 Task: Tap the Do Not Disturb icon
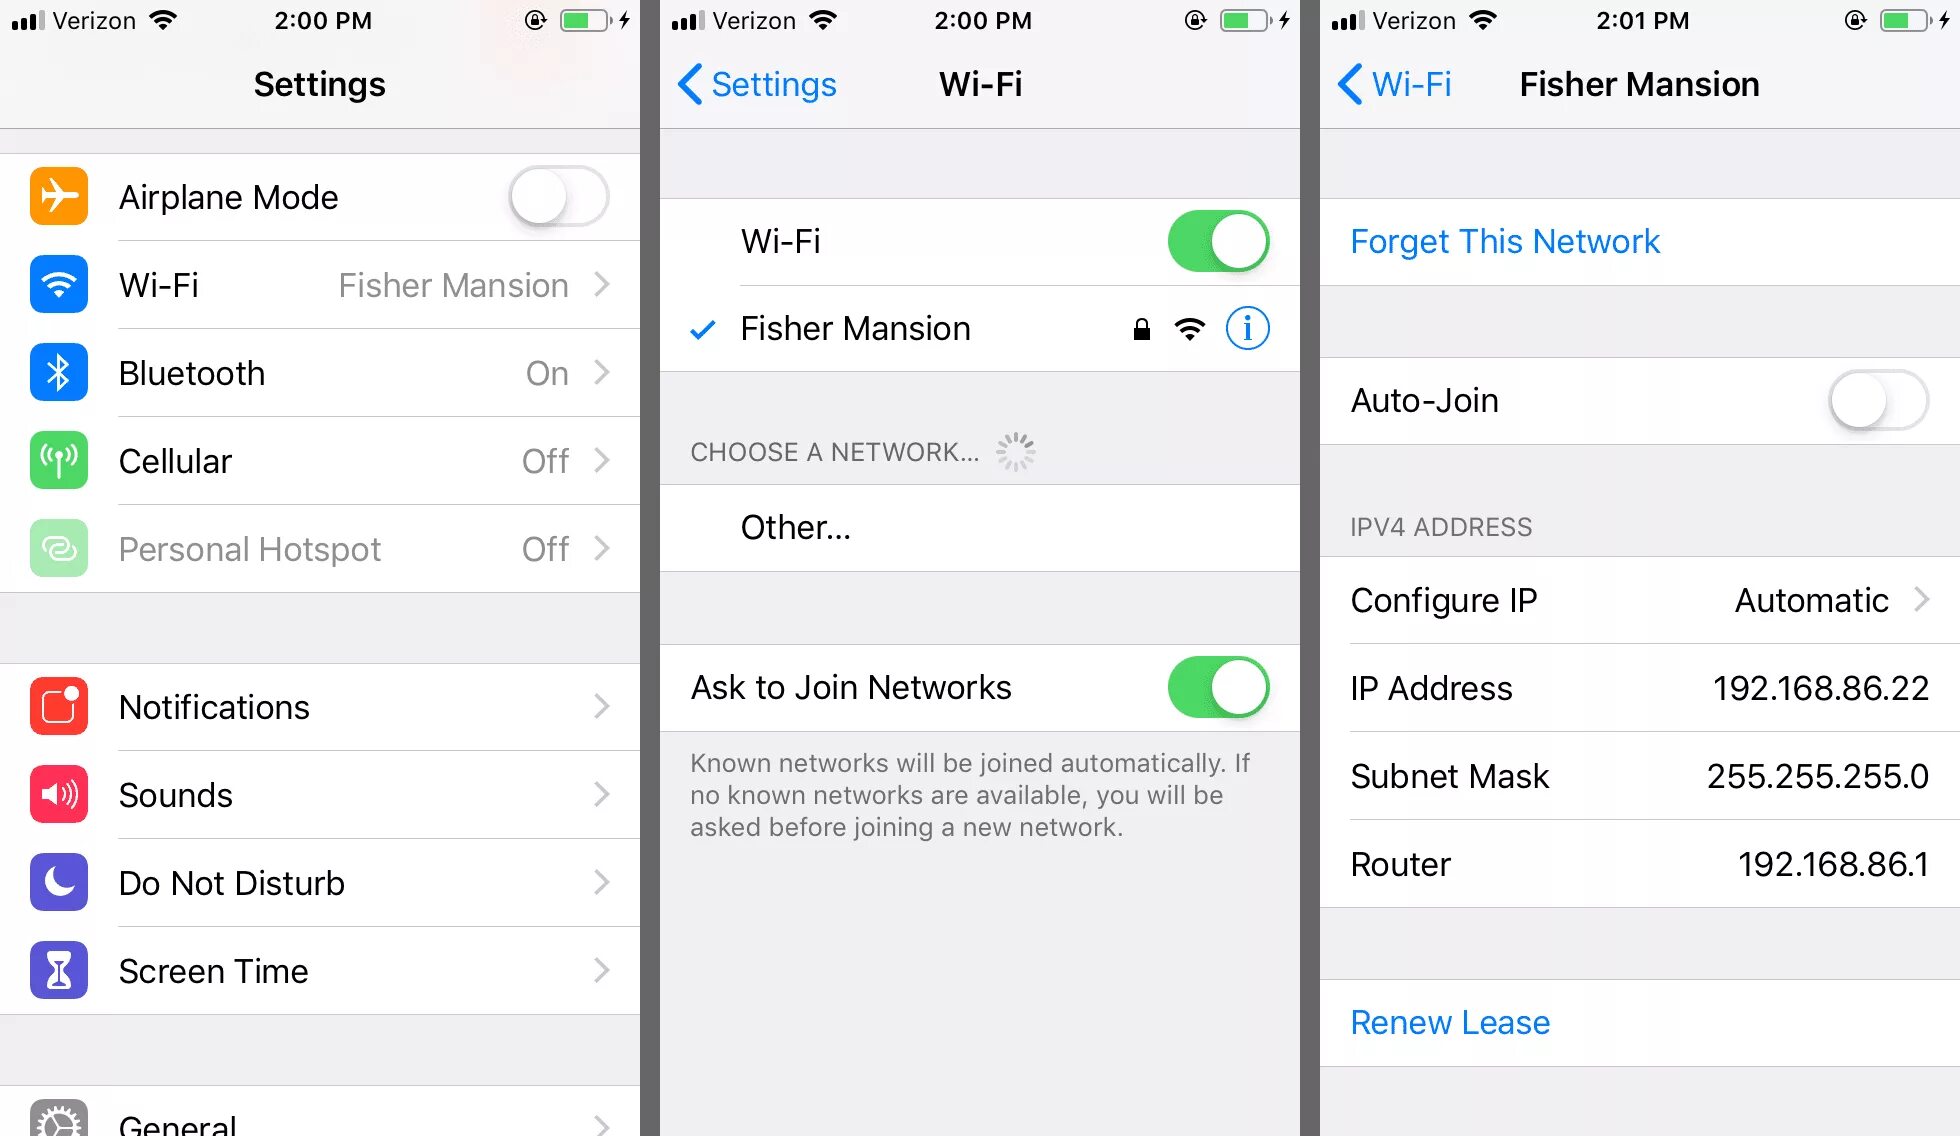57,882
